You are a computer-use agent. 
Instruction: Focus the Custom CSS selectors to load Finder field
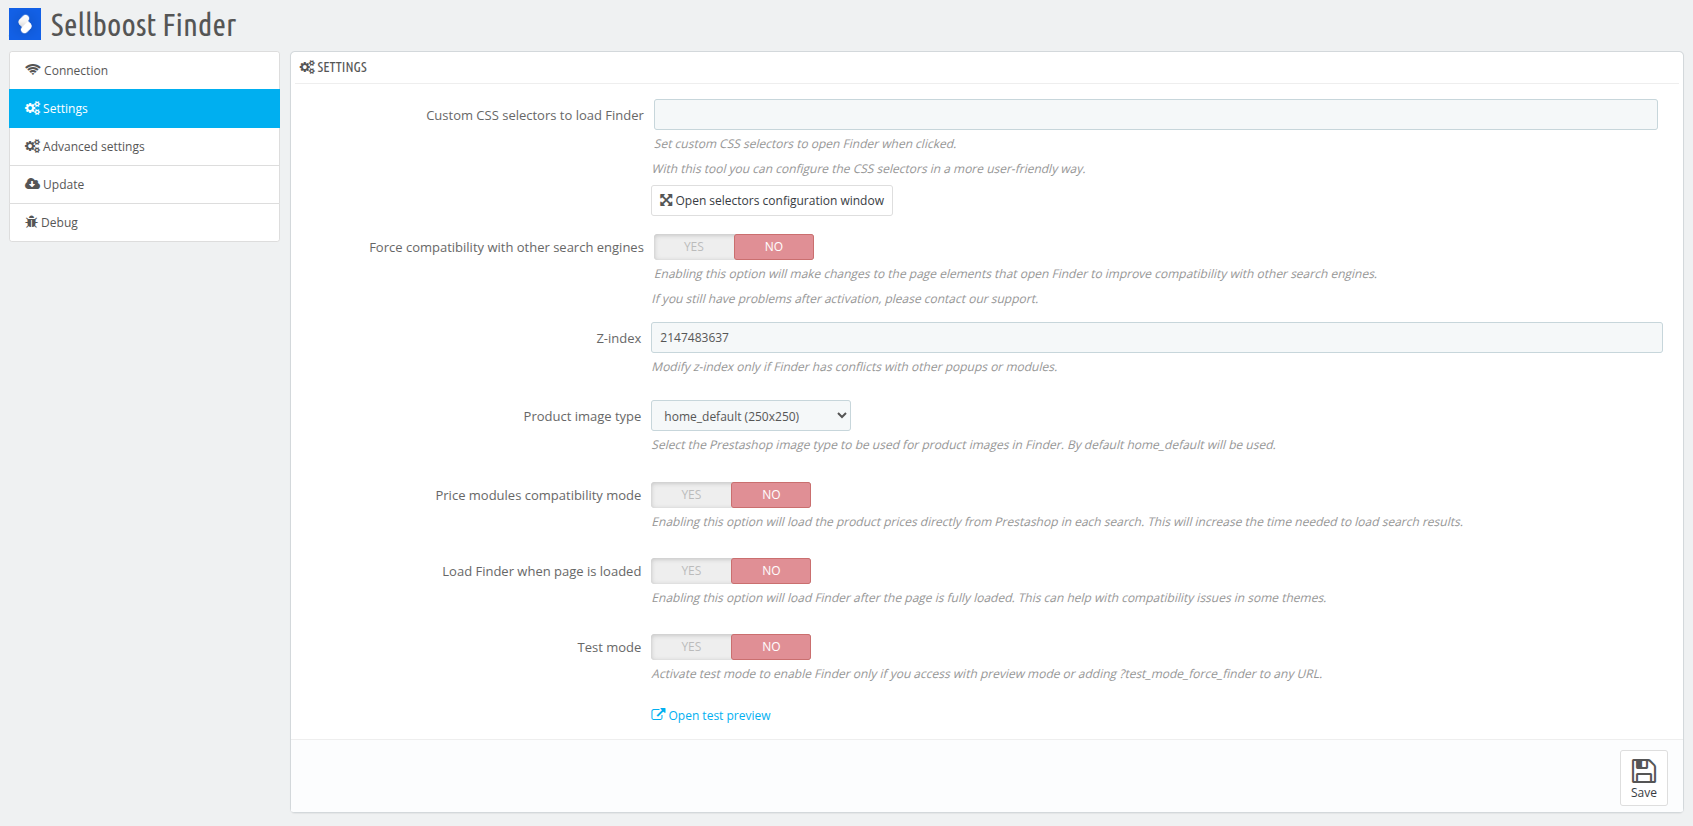[x=1156, y=114]
